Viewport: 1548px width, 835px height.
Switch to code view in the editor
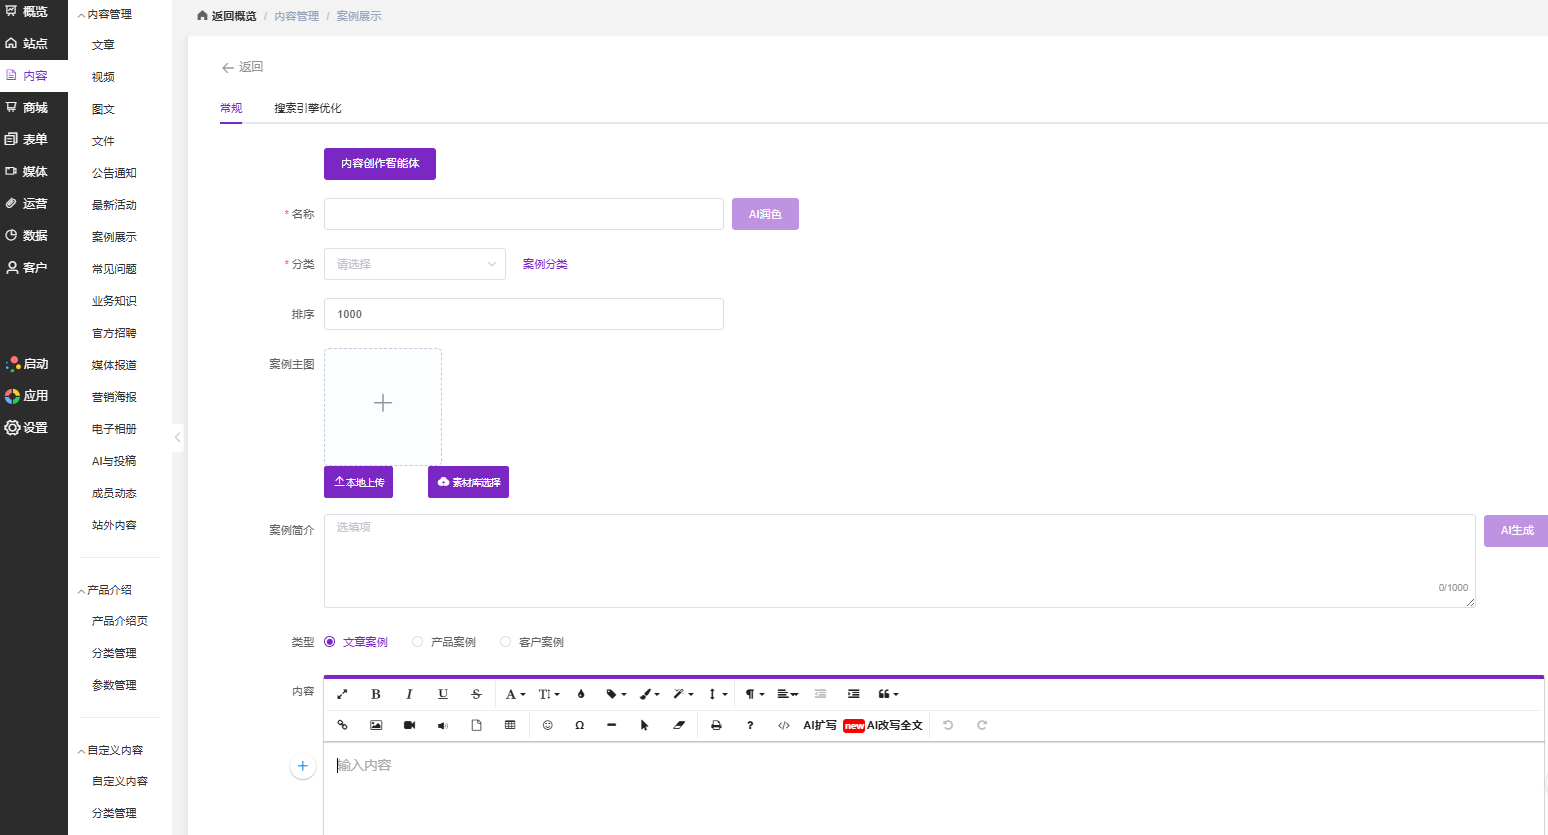(x=783, y=725)
